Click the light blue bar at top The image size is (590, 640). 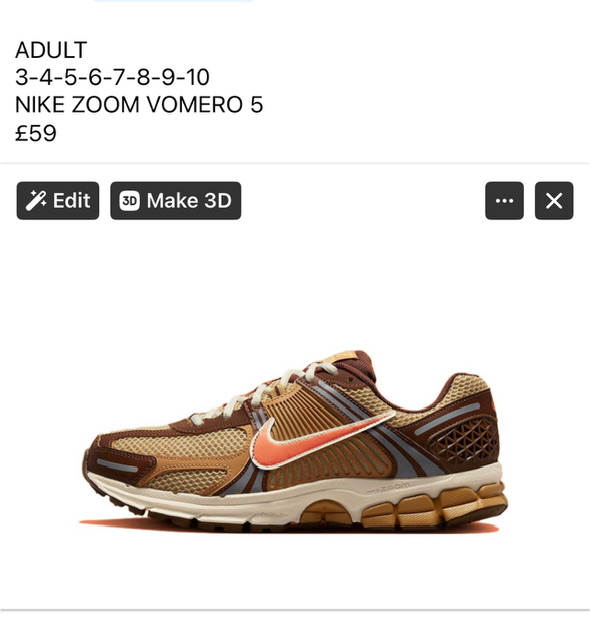173,1
